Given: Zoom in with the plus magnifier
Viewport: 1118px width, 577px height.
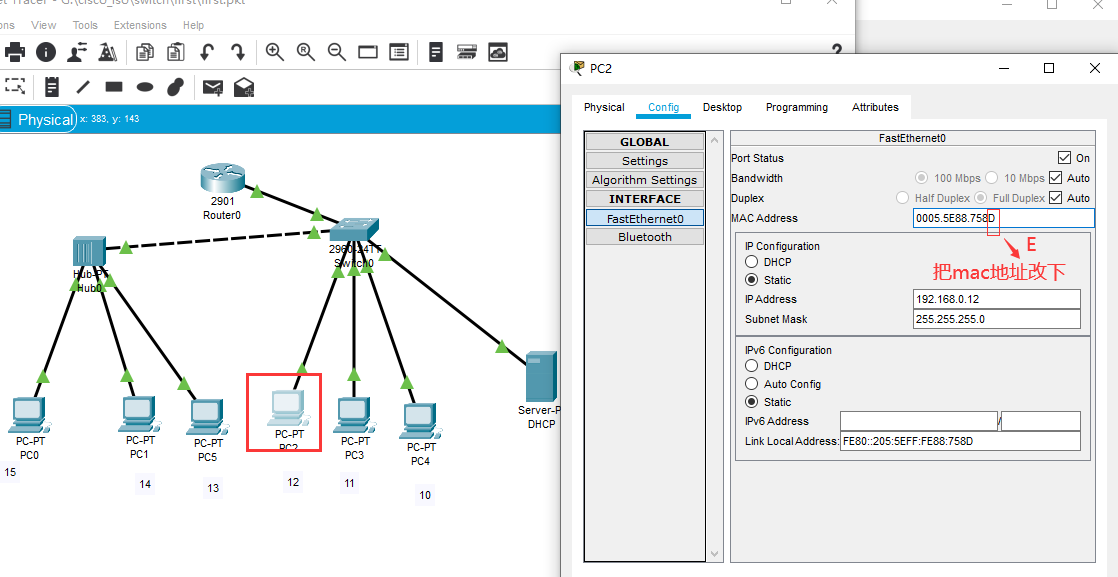Looking at the screenshot, I should (275, 51).
